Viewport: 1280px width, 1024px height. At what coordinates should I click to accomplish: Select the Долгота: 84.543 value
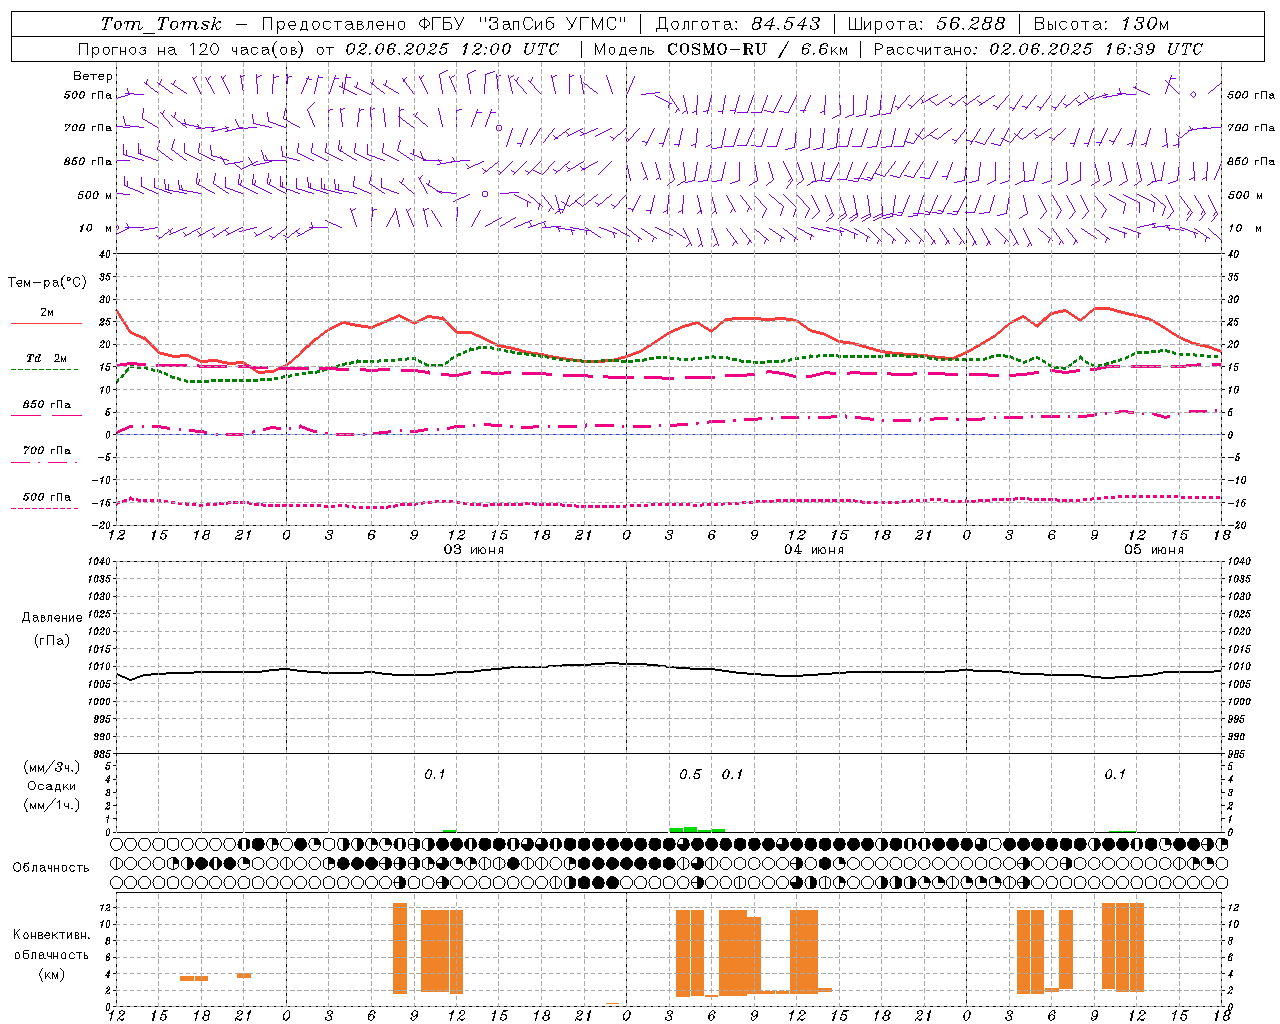click(x=738, y=24)
